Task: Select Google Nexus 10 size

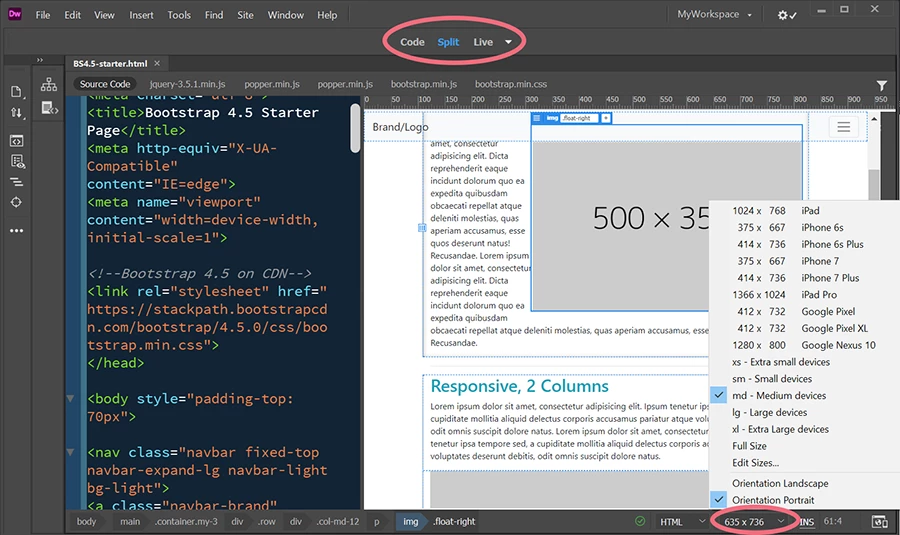Action: (x=805, y=345)
